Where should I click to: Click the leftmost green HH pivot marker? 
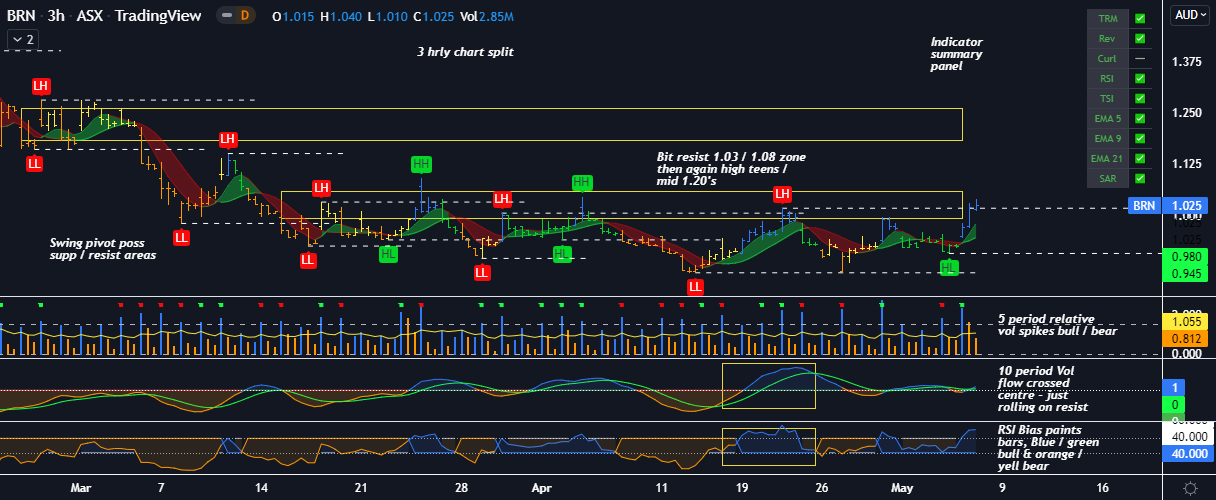pos(421,164)
